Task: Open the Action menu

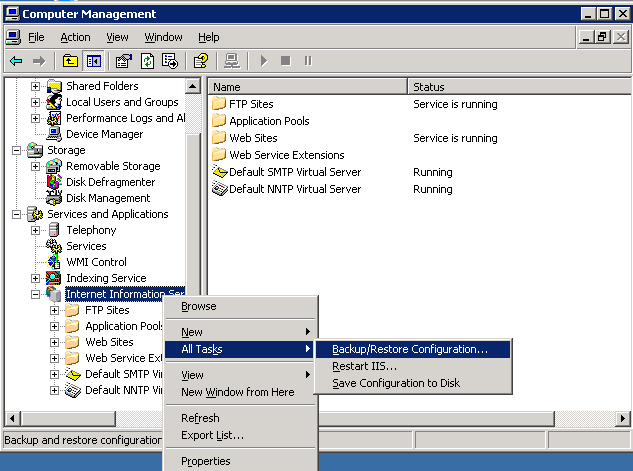Action: [75, 37]
